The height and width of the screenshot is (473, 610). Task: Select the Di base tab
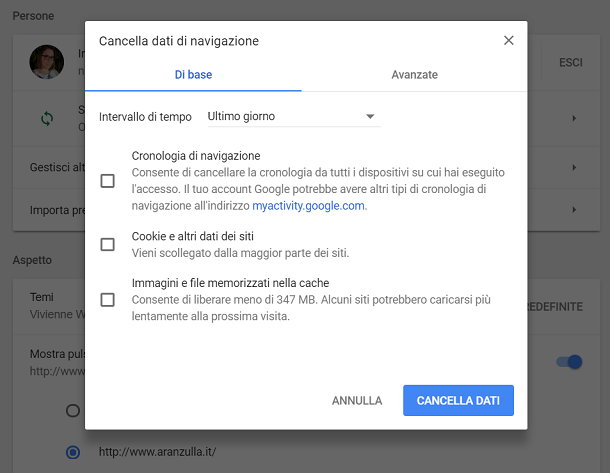[193, 75]
